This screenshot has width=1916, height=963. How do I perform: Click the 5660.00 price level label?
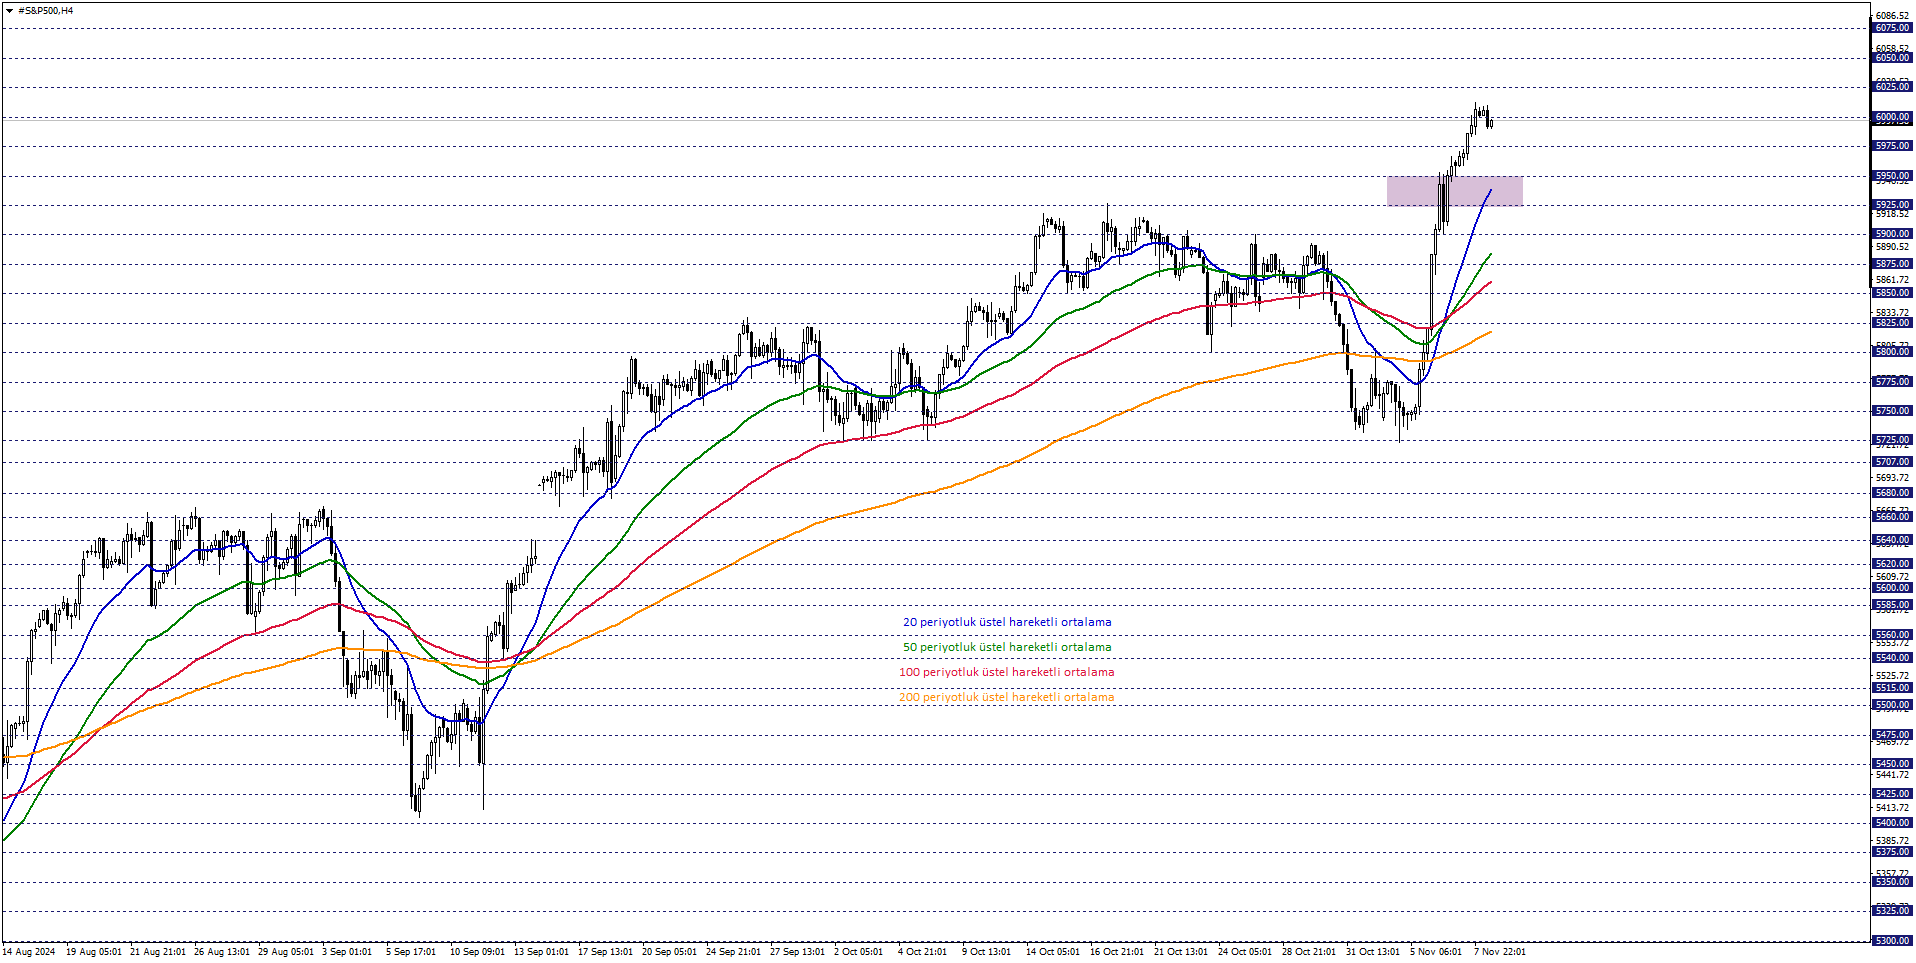coord(1892,517)
